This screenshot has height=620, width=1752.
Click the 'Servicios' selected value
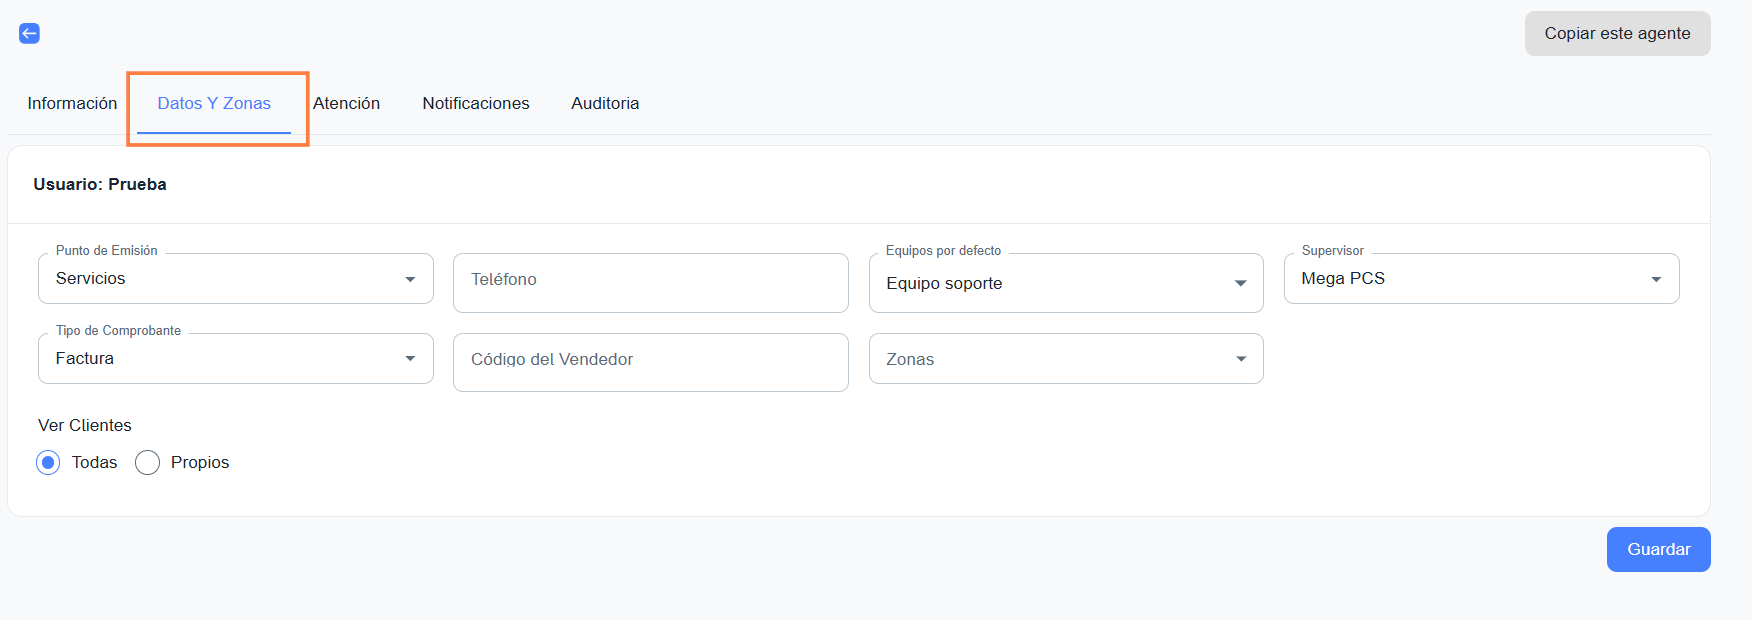click(x=91, y=279)
